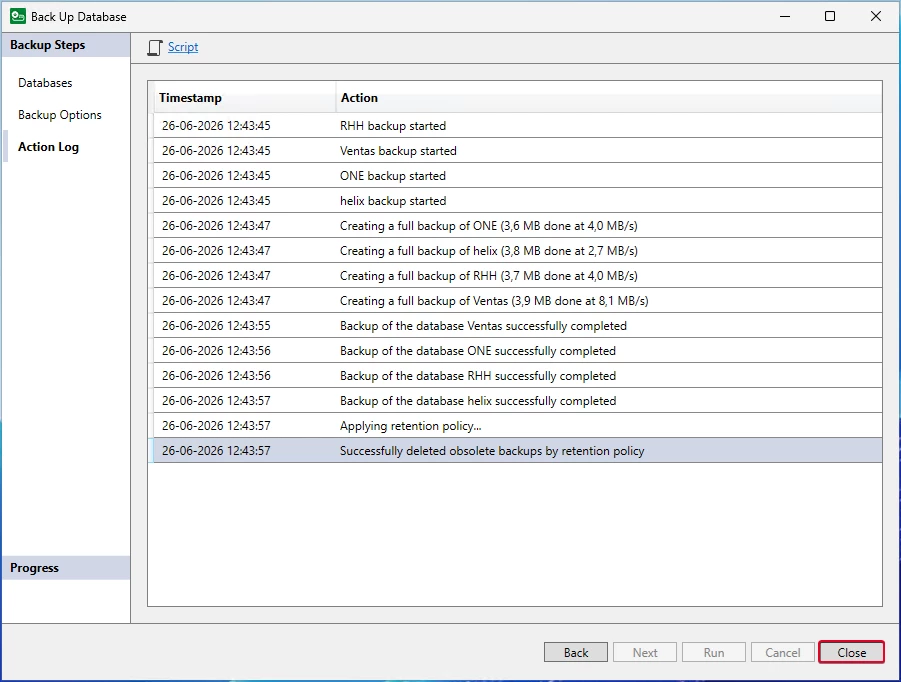Click the Run button
The width and height of the screenshot is (901, 682).
(714, 653)
